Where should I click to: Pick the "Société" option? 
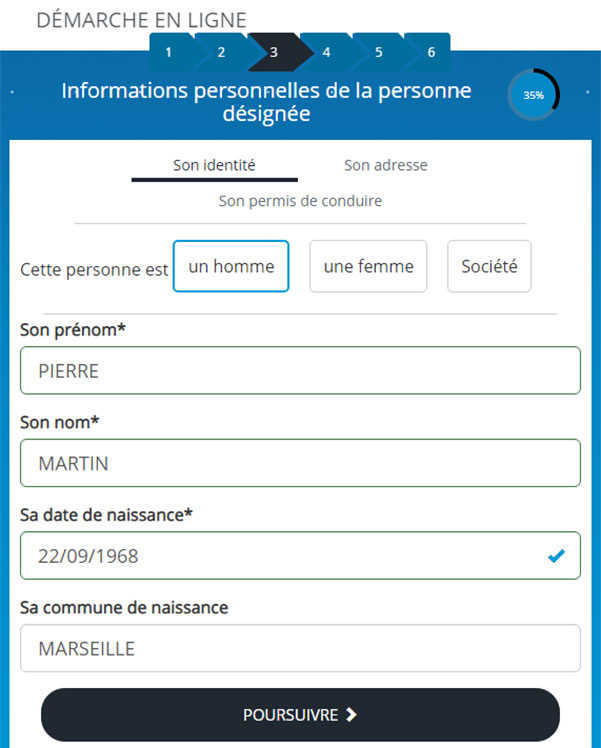(489, 266)
